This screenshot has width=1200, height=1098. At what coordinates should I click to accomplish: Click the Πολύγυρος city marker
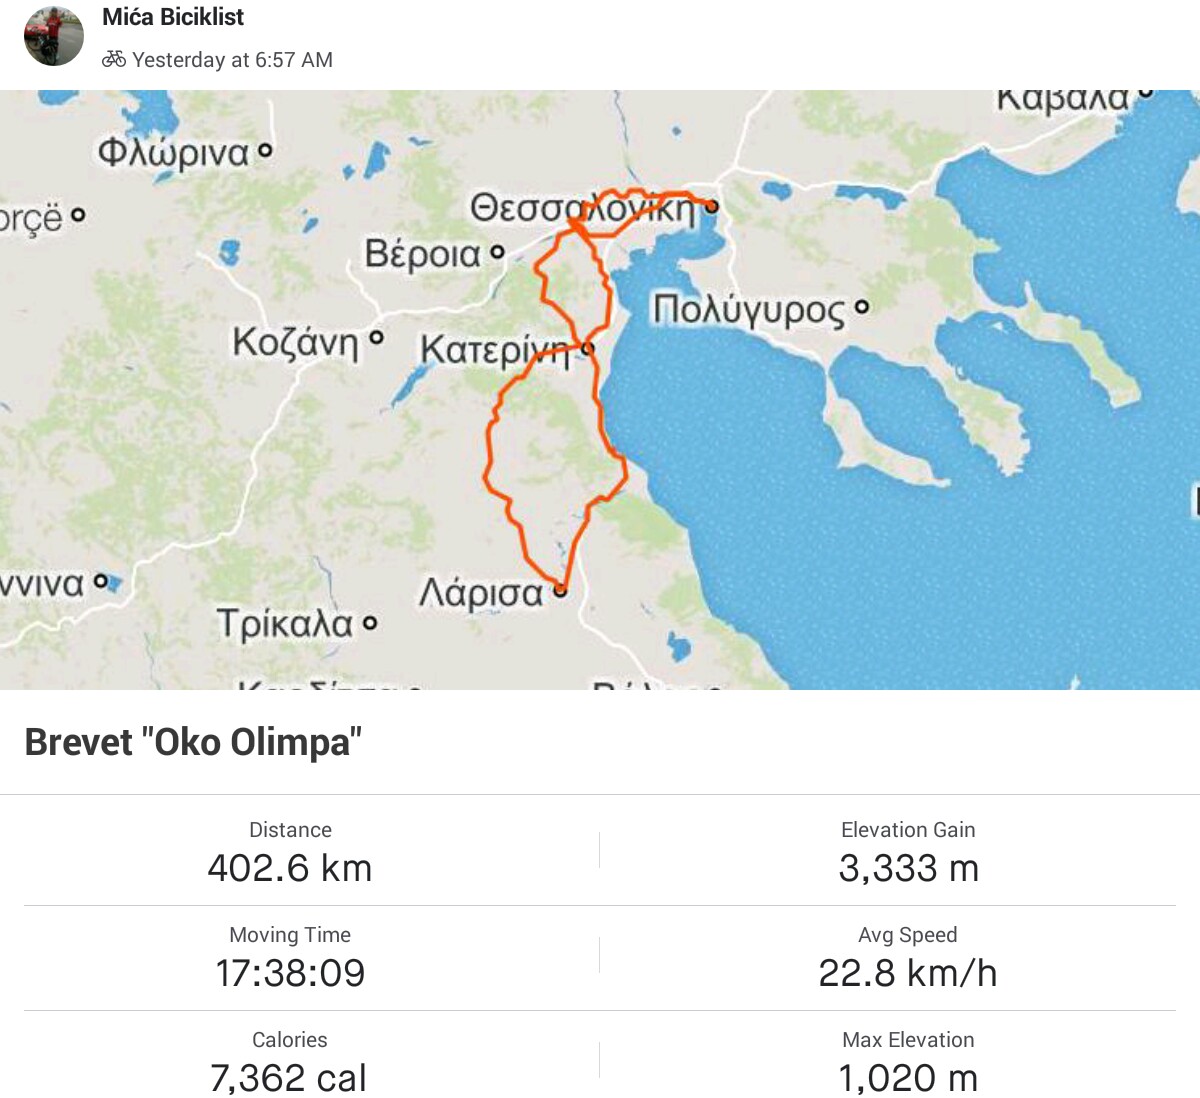point(861,307)
